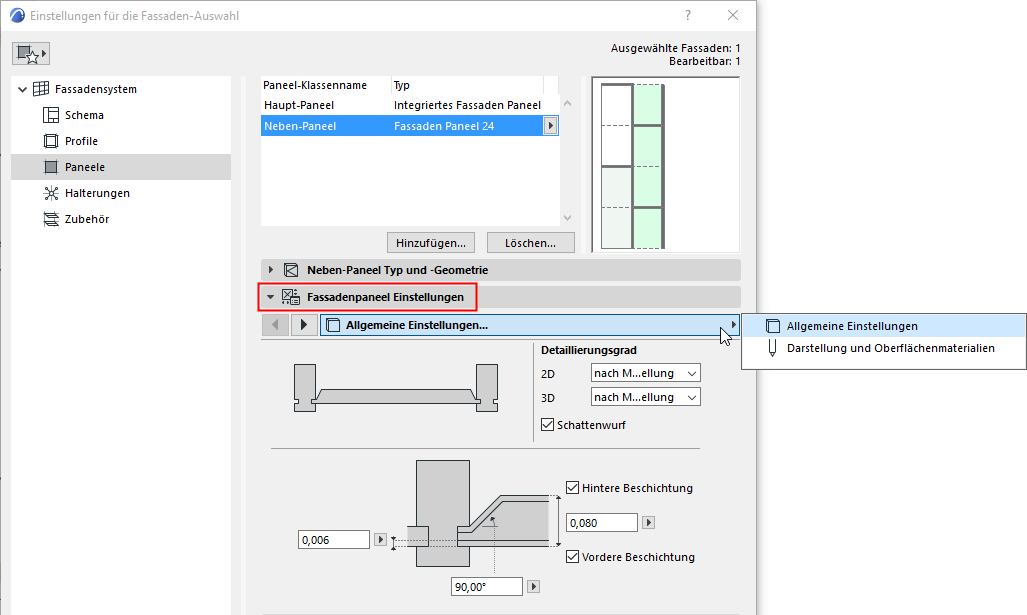1027x615 pixels.
Task: Click the Löschen button
Action: pos(530,242)
